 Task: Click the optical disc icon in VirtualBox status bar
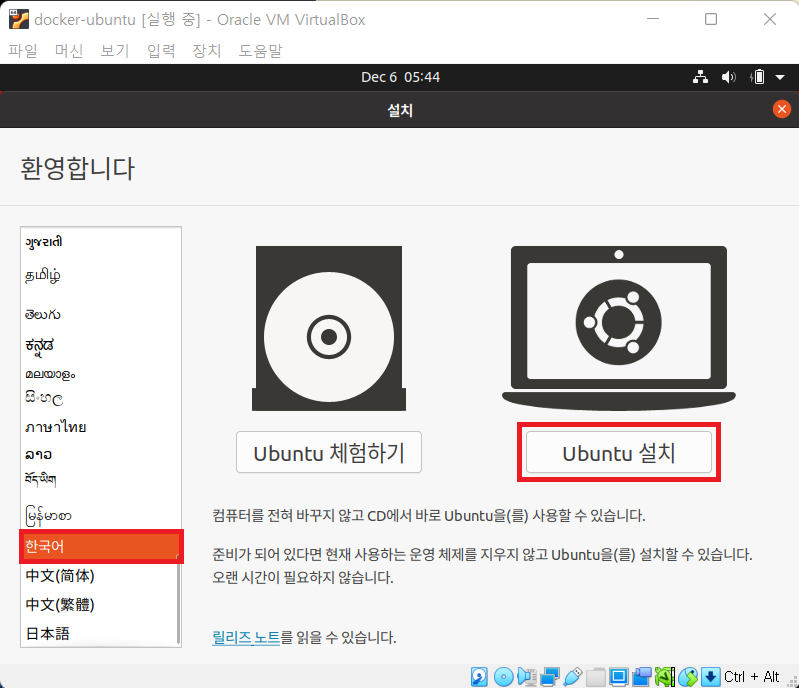[x=503, y=677]
